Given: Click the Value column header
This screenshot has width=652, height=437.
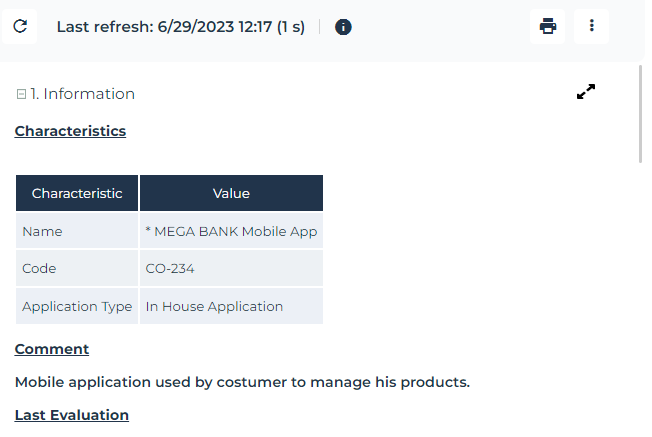Looking at the screenshot, I should click(x=231, y=193).
